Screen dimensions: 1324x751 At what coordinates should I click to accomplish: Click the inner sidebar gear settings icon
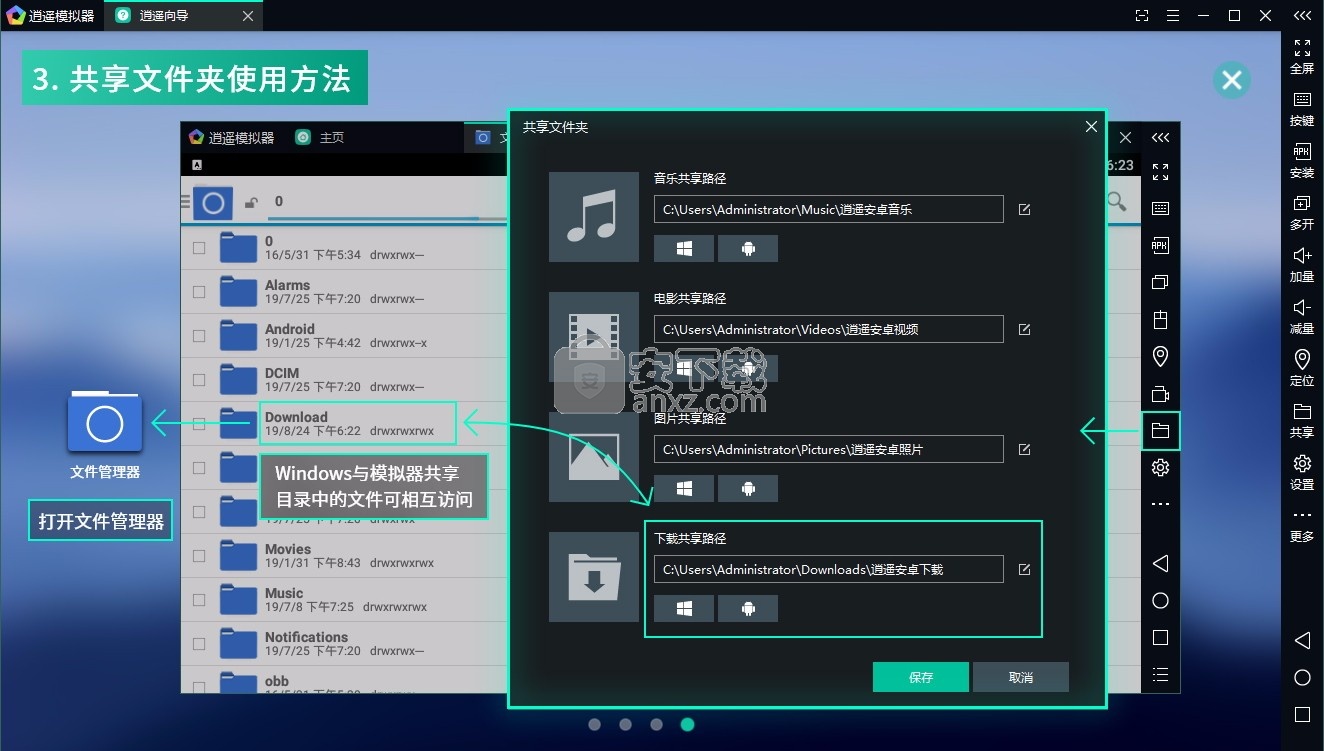[x=1160, y=467]
